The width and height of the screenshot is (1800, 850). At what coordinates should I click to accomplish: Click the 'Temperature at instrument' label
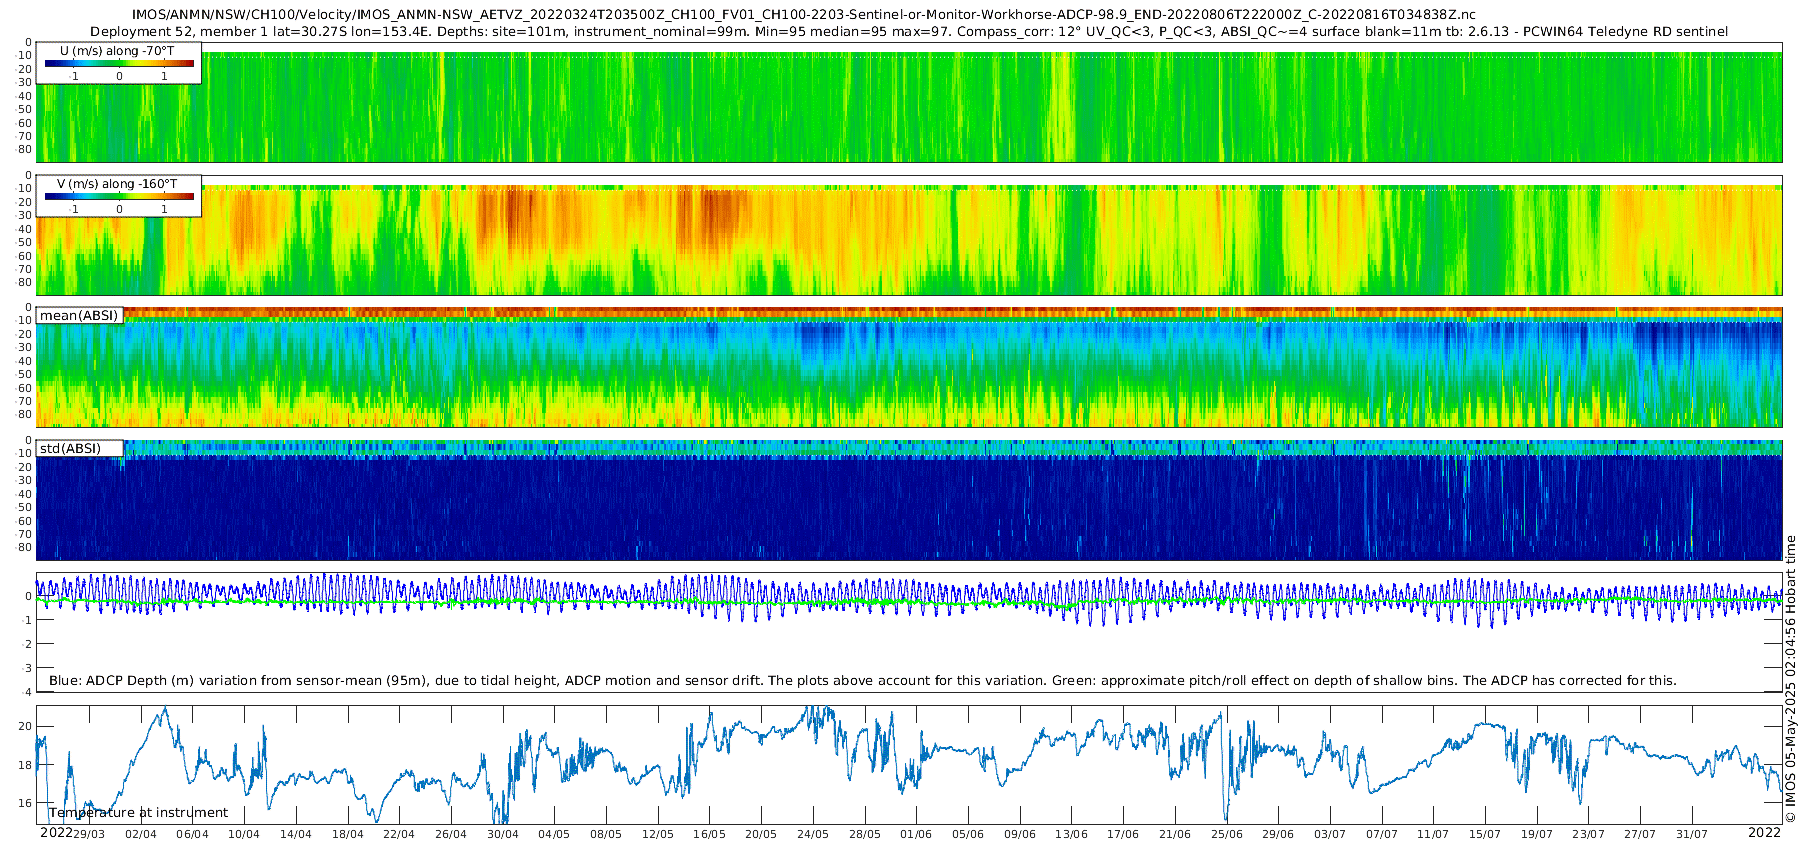[138, 812]
